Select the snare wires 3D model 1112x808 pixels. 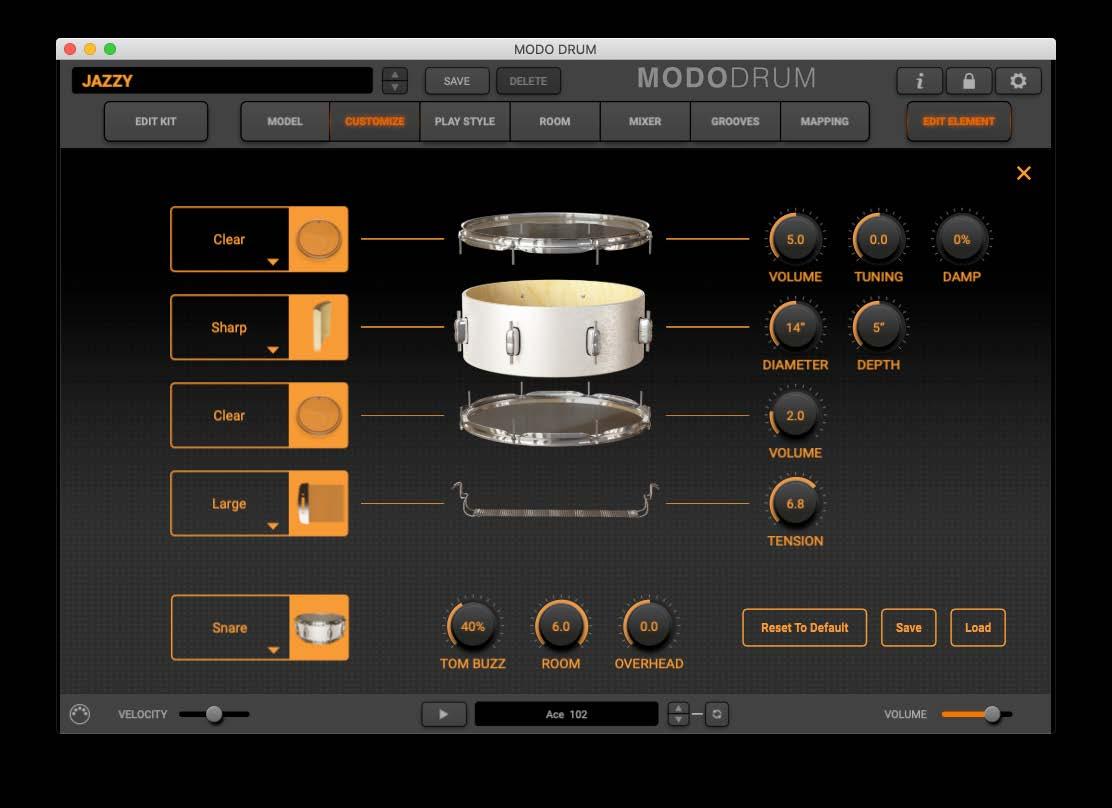[555, 499]
